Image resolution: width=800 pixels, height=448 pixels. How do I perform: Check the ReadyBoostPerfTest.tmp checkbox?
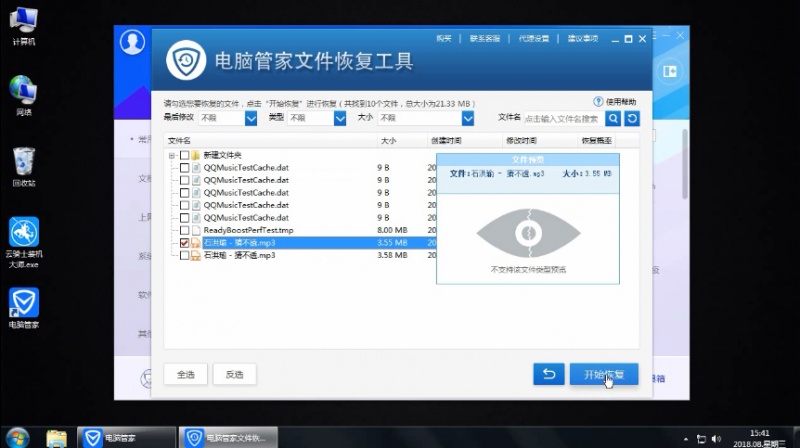point(184,230)
